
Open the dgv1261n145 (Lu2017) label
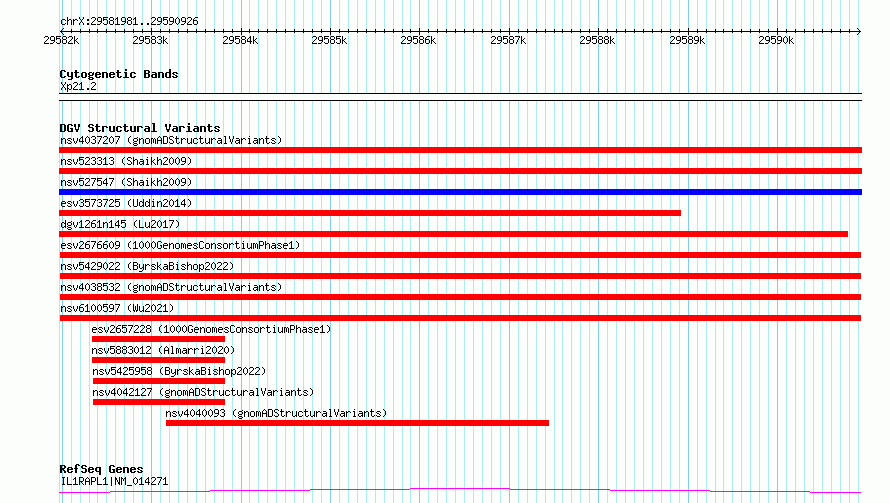click(x=120, y=224)
